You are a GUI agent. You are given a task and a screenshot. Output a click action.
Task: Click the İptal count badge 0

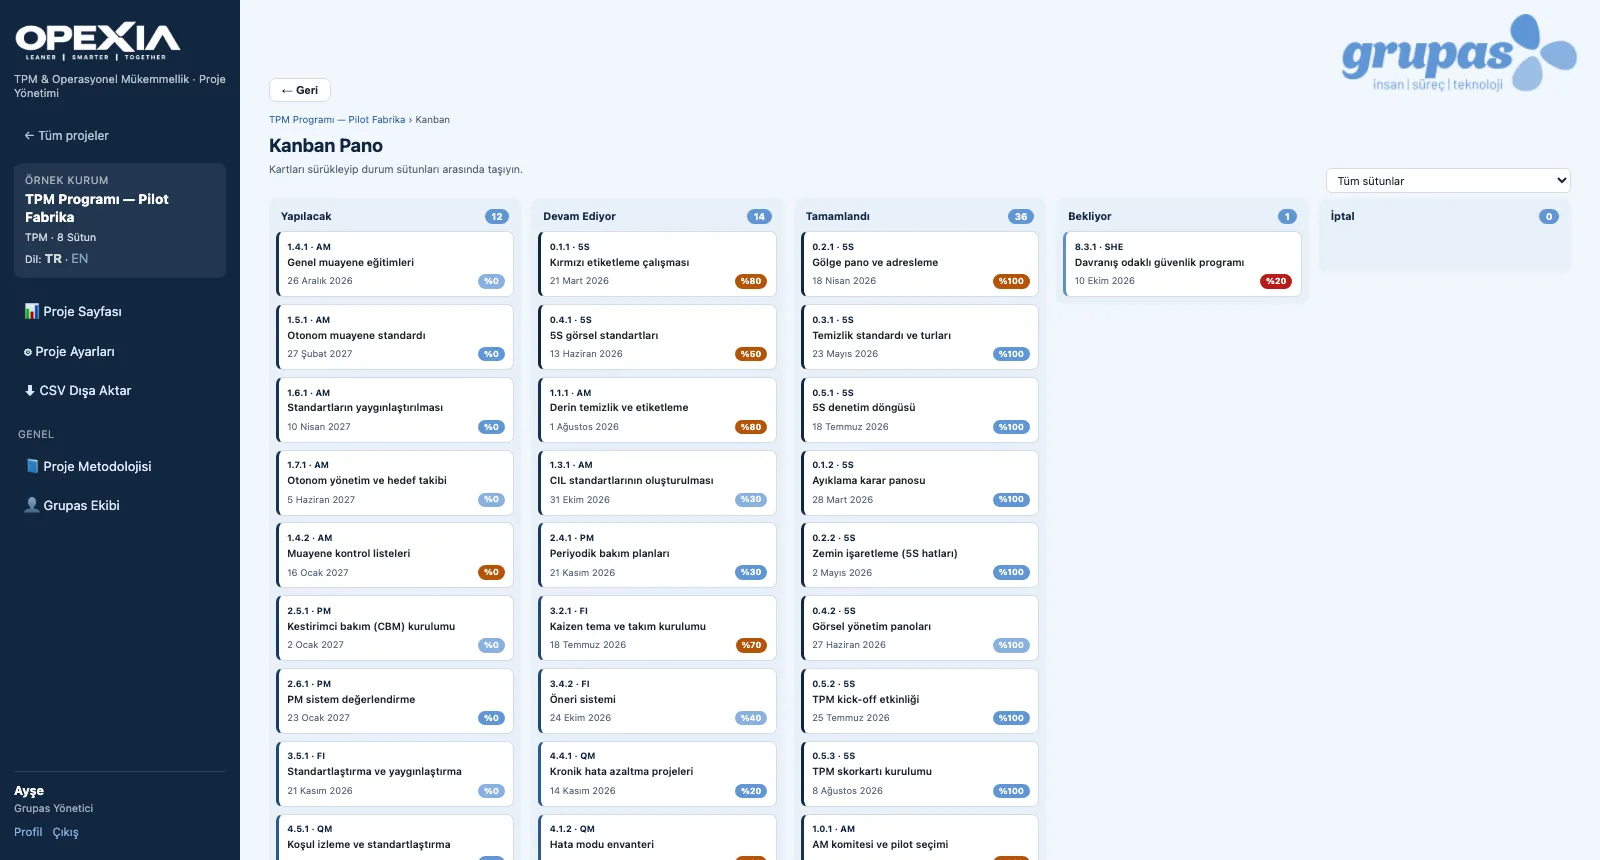pyautogui.click(x=1549, y=217)
